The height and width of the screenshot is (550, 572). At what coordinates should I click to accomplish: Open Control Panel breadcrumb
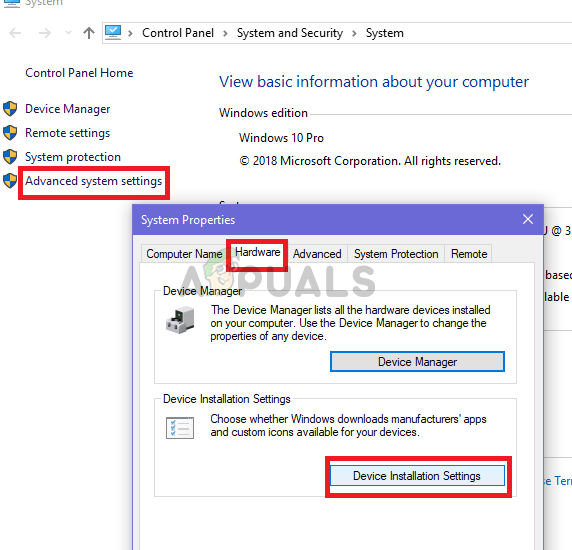(x=178, y=33)
